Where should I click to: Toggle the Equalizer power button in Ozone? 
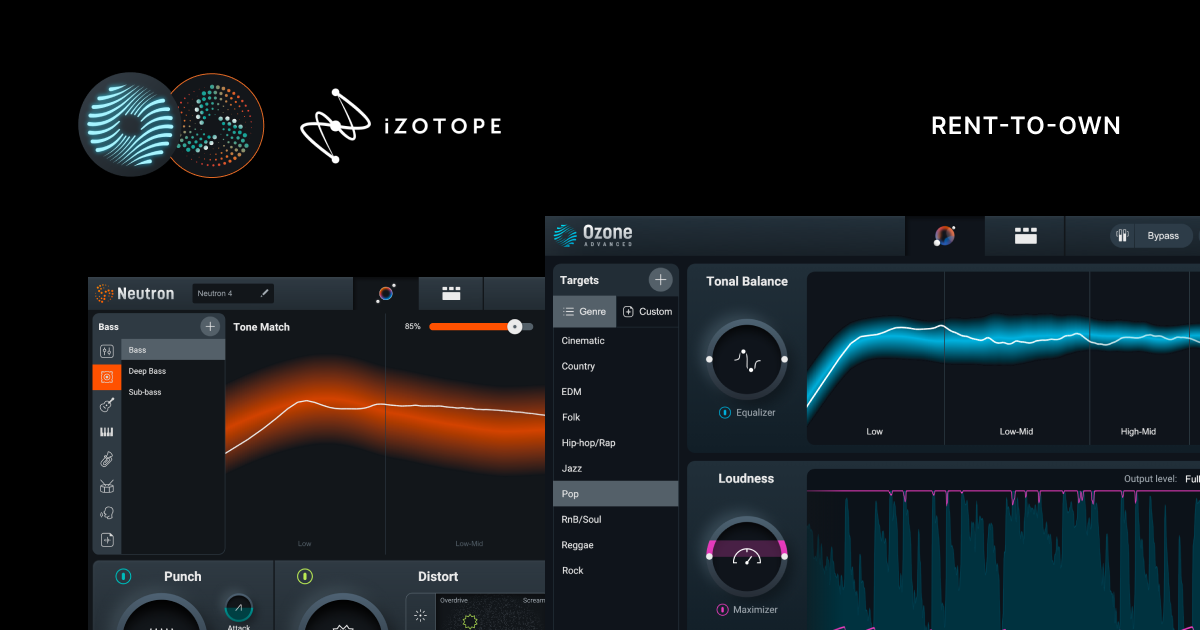pos(723,412)
